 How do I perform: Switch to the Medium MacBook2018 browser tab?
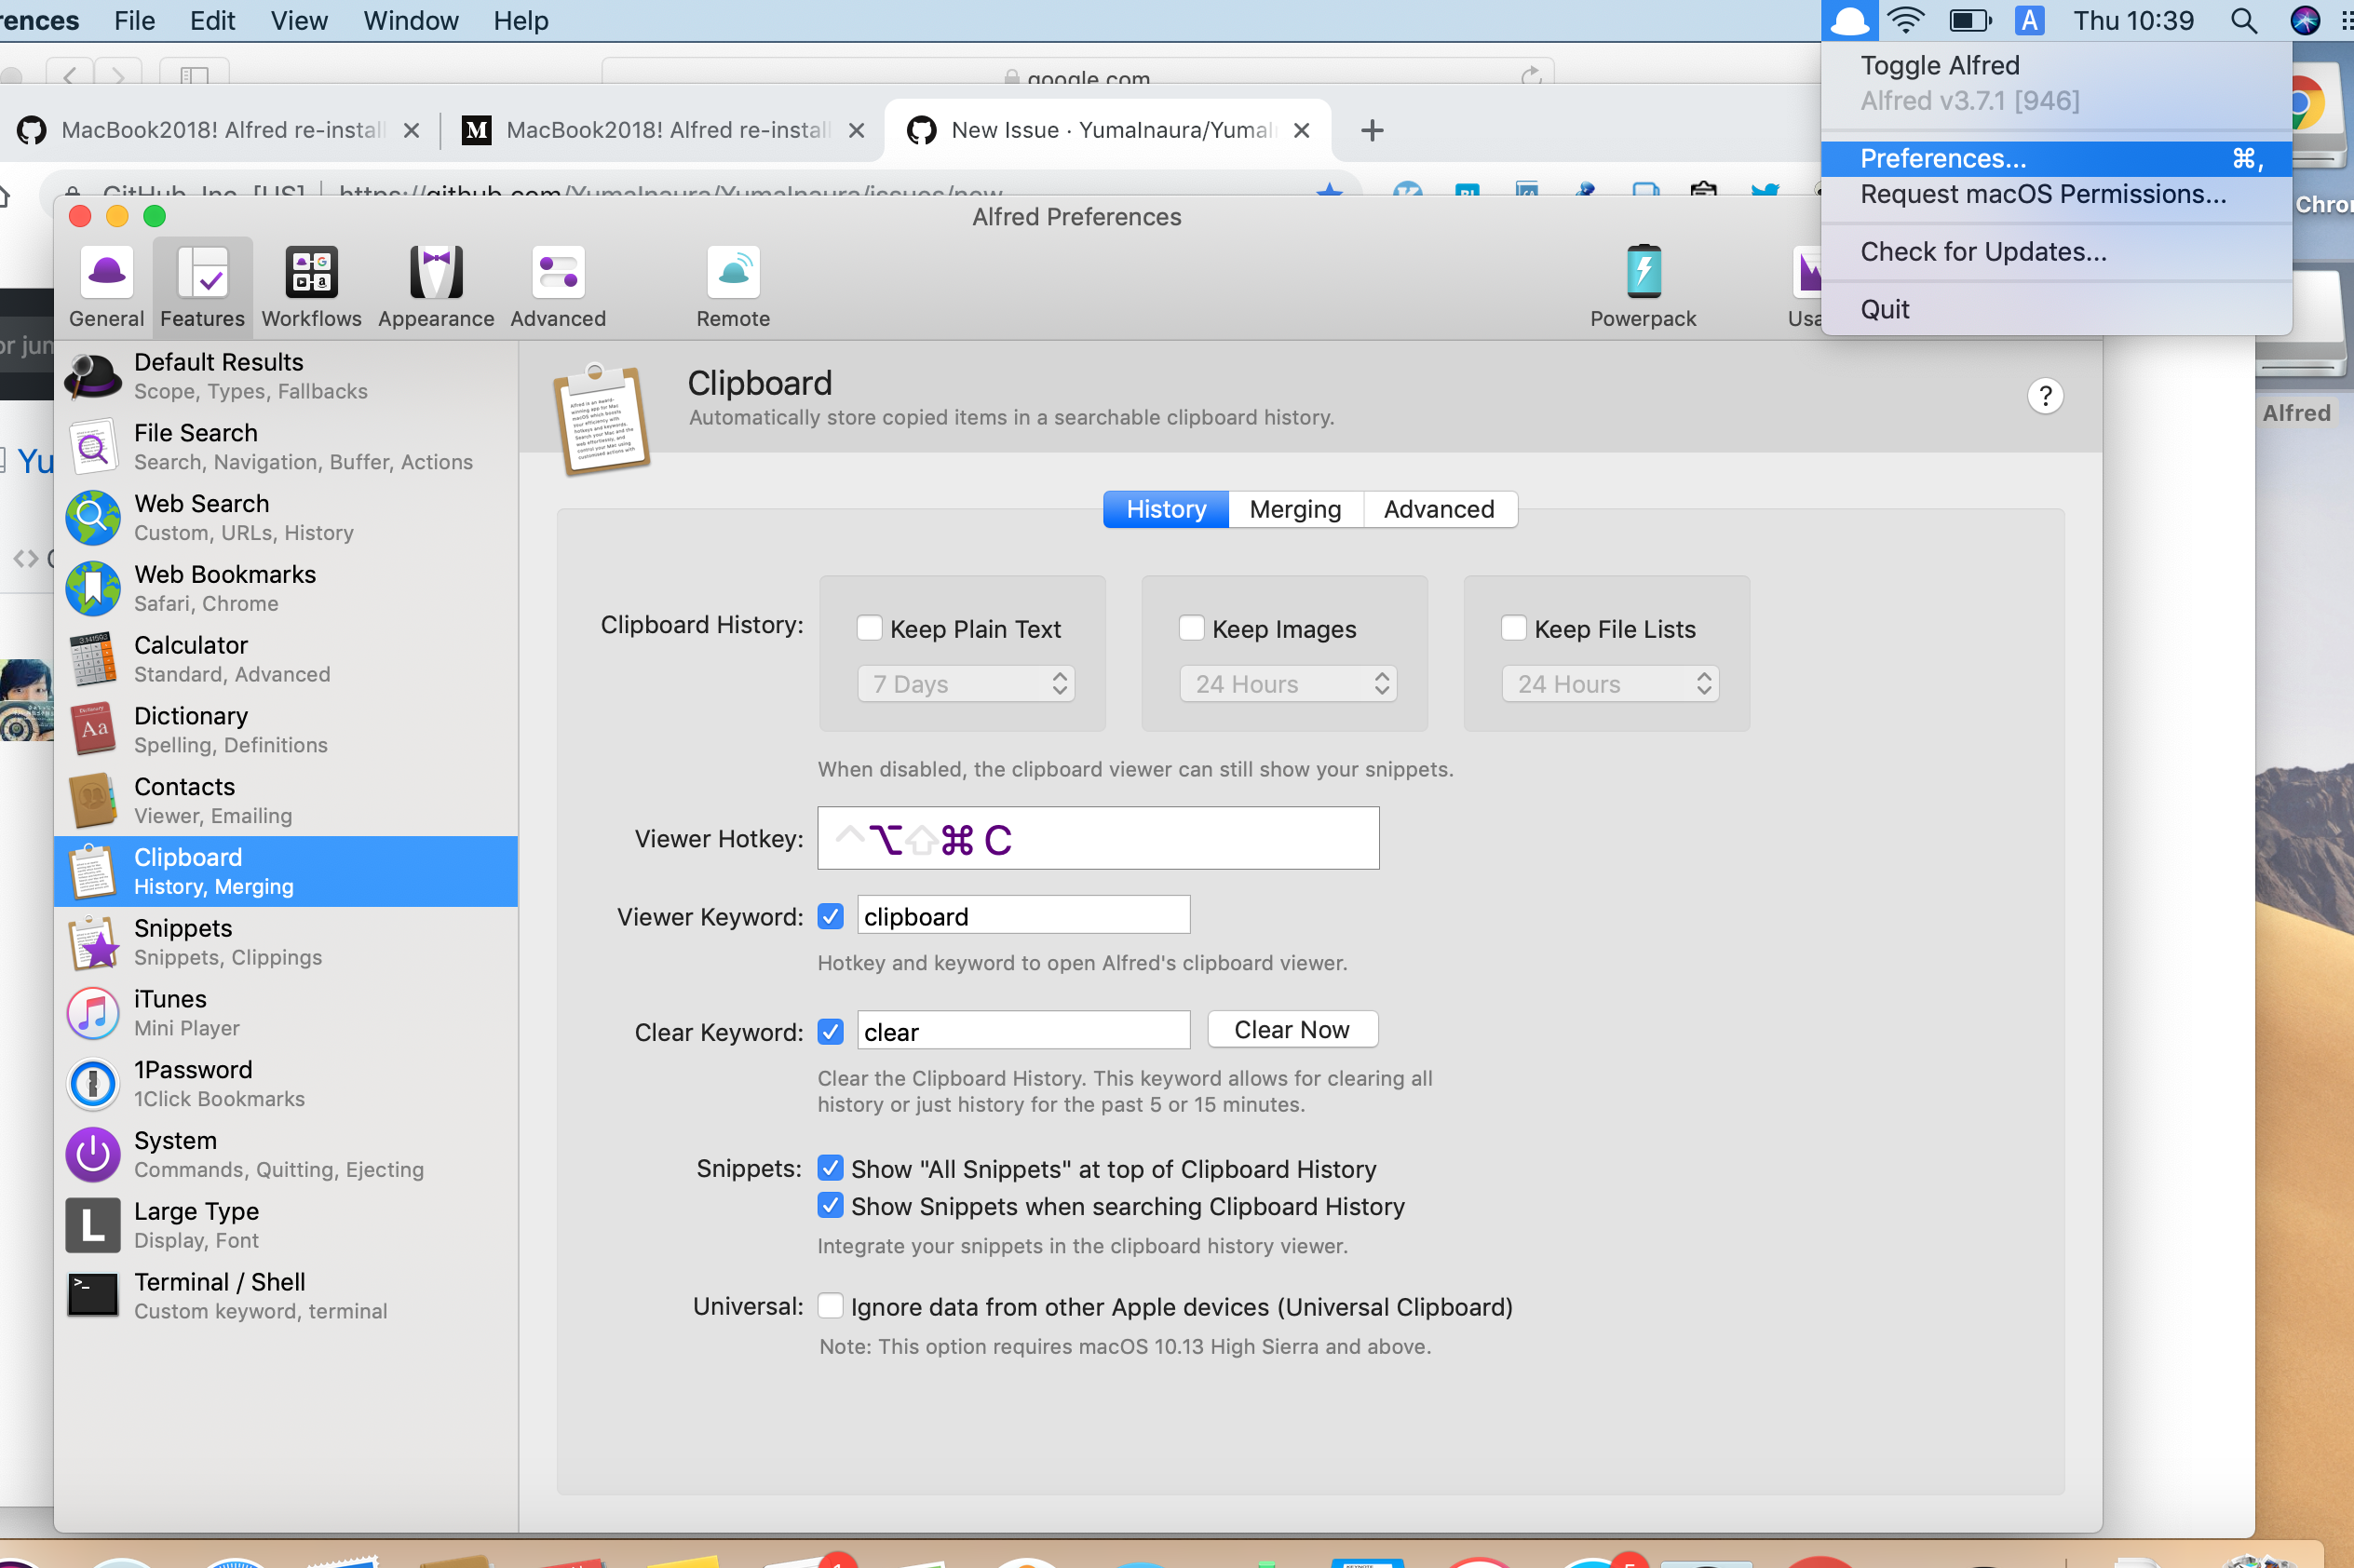click(x=664, y=130)
